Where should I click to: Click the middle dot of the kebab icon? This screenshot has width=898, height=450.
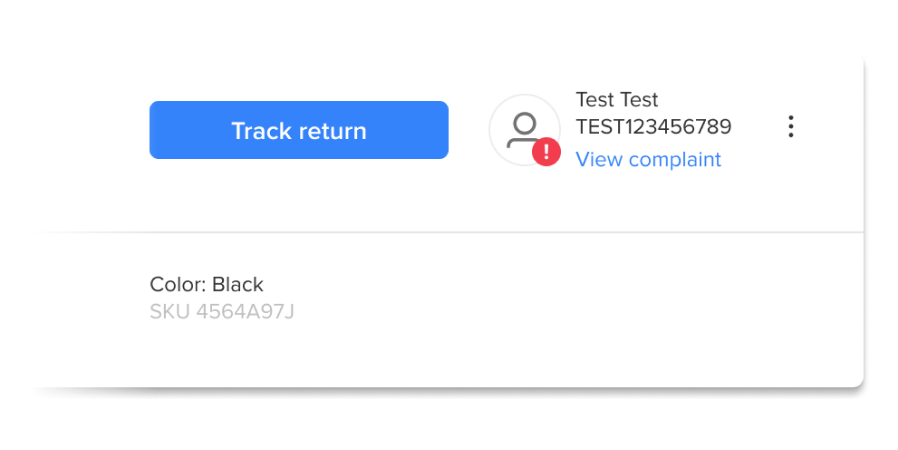pos(791,127)
